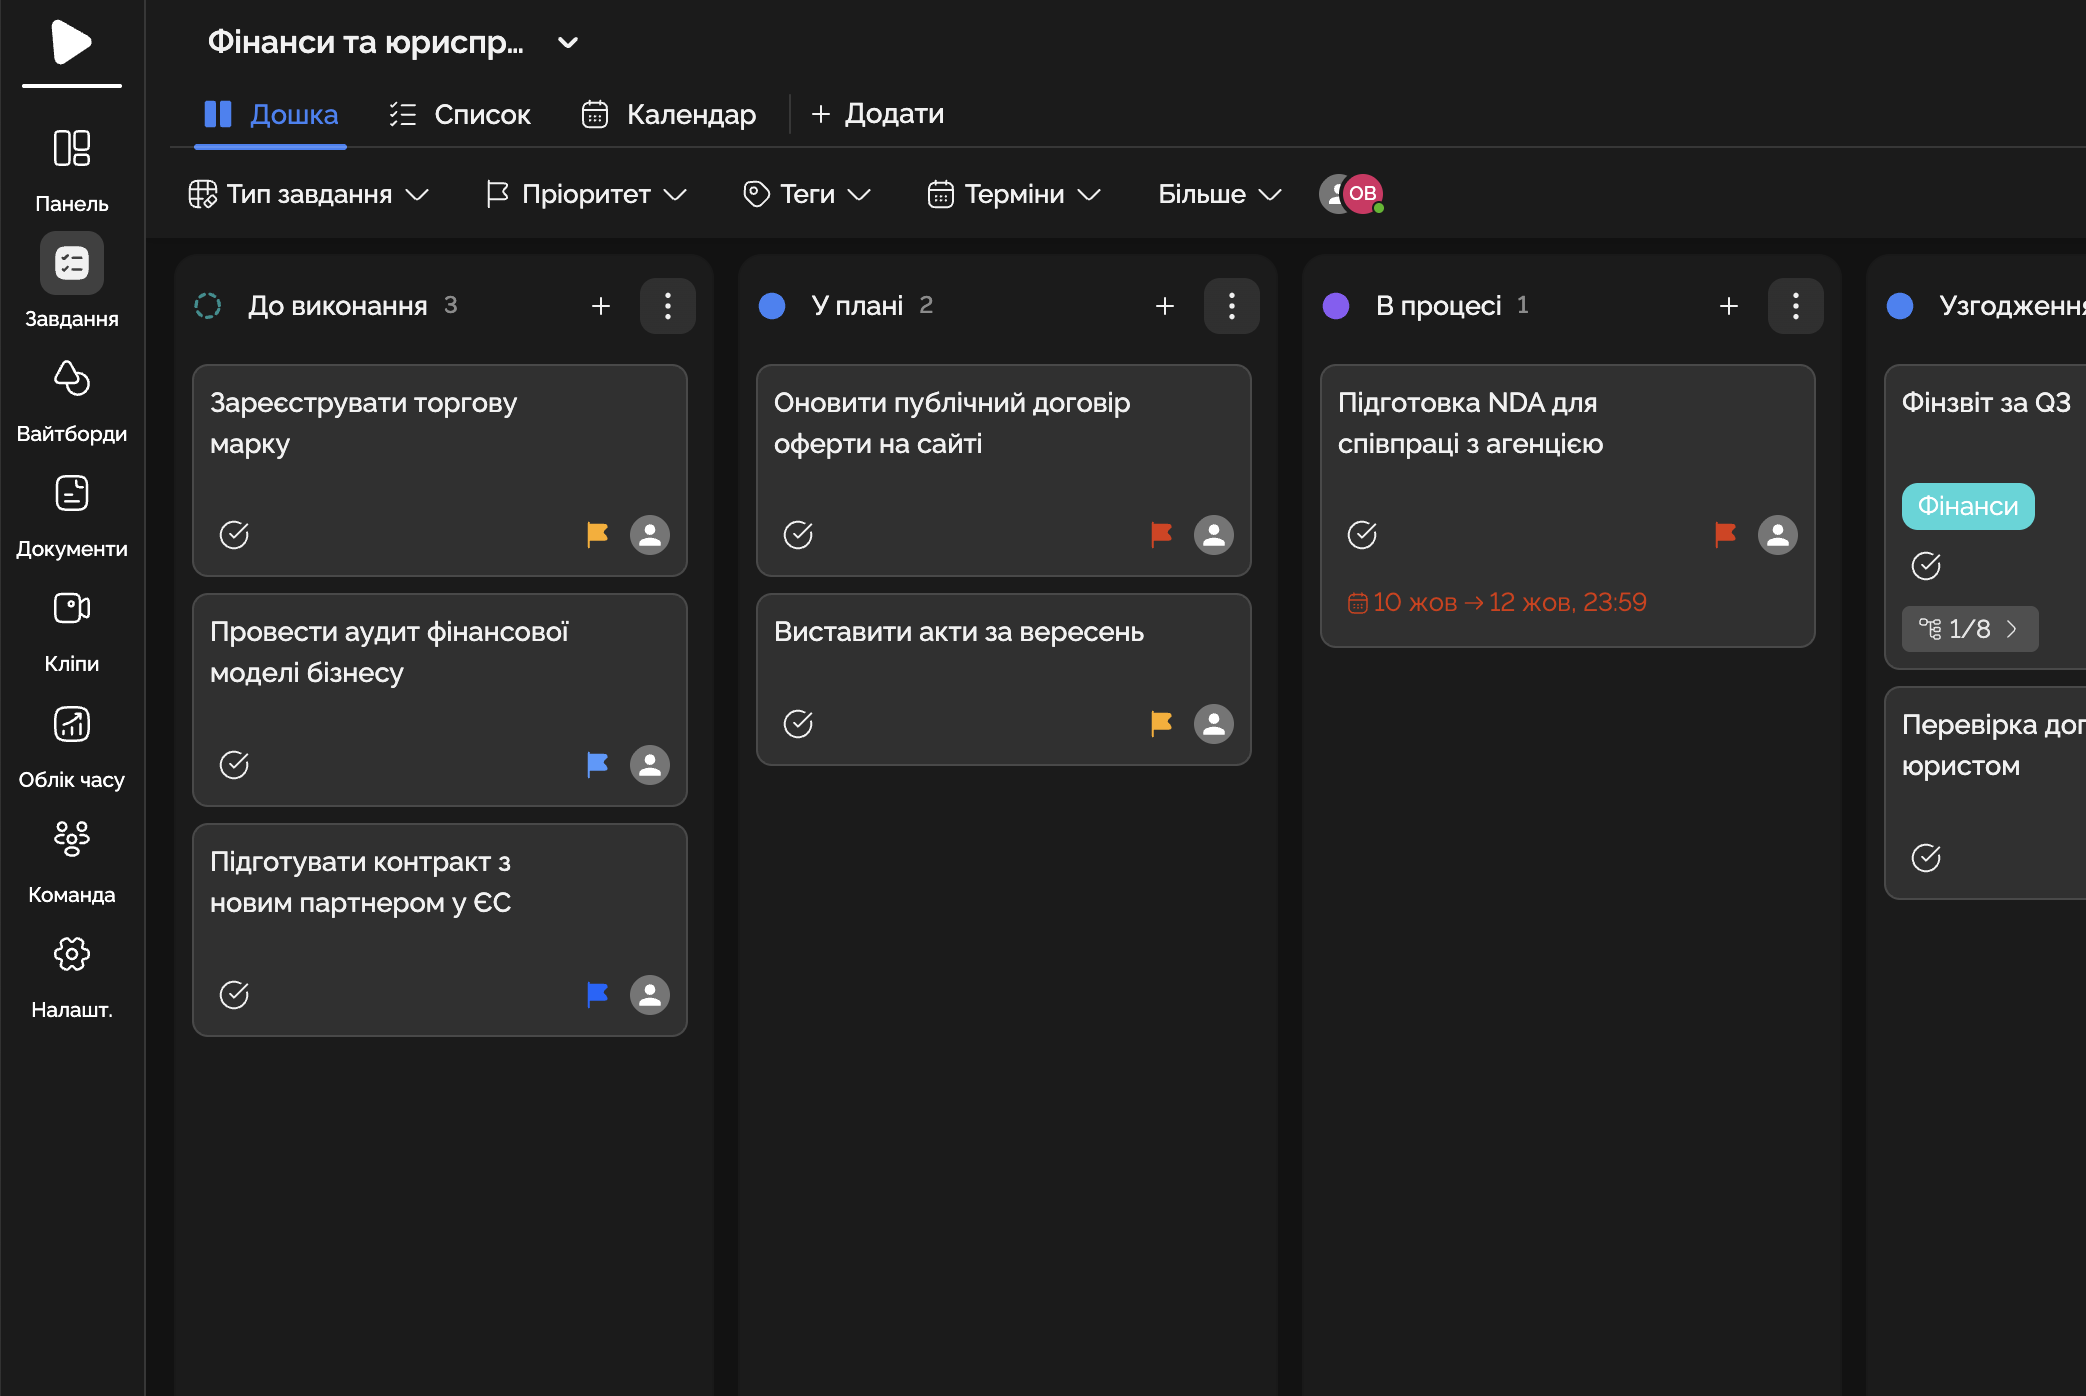Click Додати to add a view
The width and height of the screenshot is (2086, 1396).
tap(877, 114)
